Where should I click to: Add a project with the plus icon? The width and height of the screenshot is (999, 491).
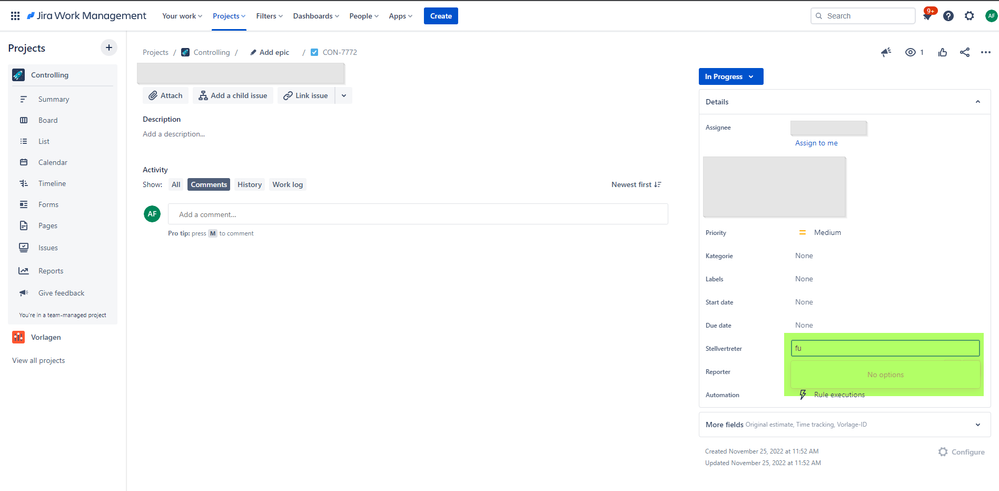109,48
